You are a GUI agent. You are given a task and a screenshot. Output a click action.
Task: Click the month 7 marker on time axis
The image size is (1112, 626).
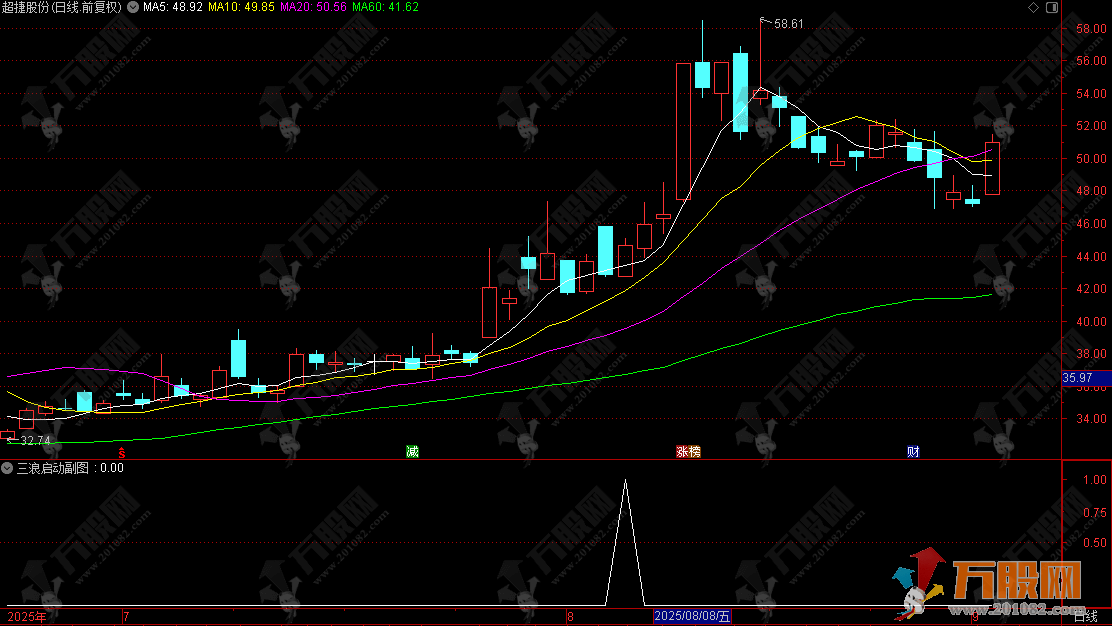tap(126, 617)
